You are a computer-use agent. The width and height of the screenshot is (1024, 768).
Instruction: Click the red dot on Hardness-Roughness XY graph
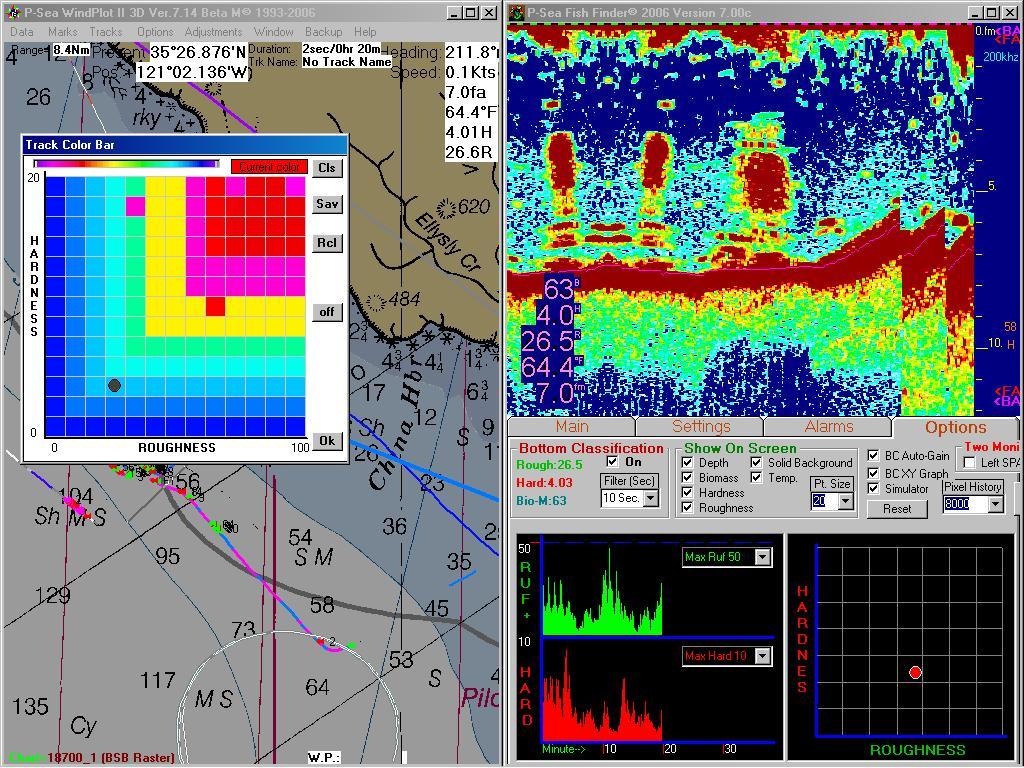click(x=915, y=673)
